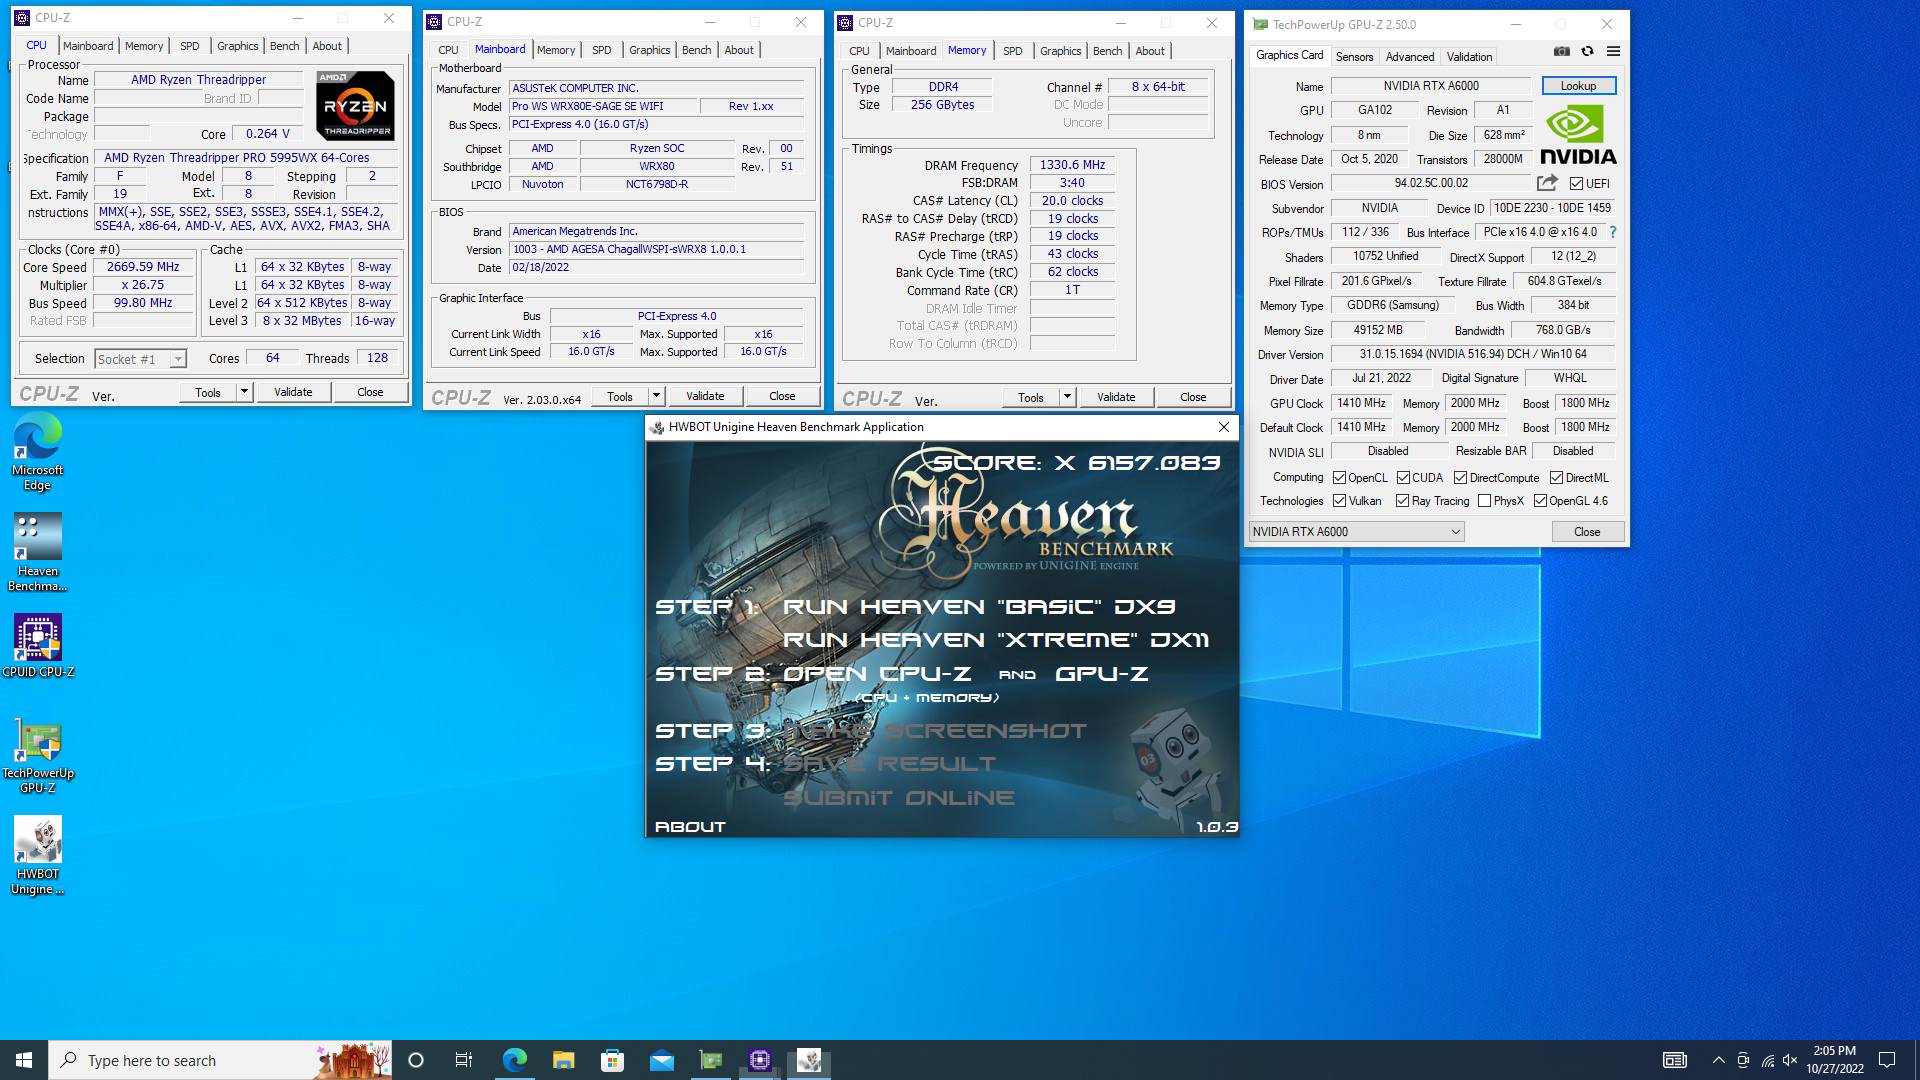Open the network icon in system tray
1920x1080 pixels.
pyautogui.click(x=1767, y=1060)
